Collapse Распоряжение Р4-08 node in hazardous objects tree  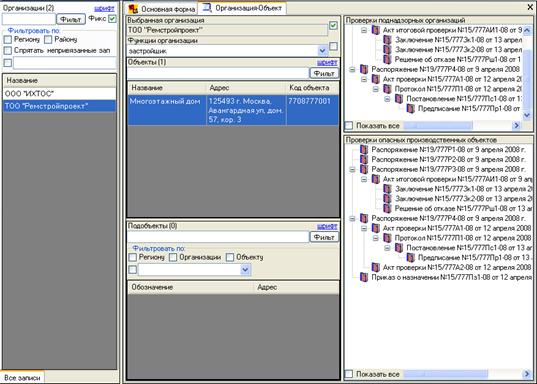(352, 218)
